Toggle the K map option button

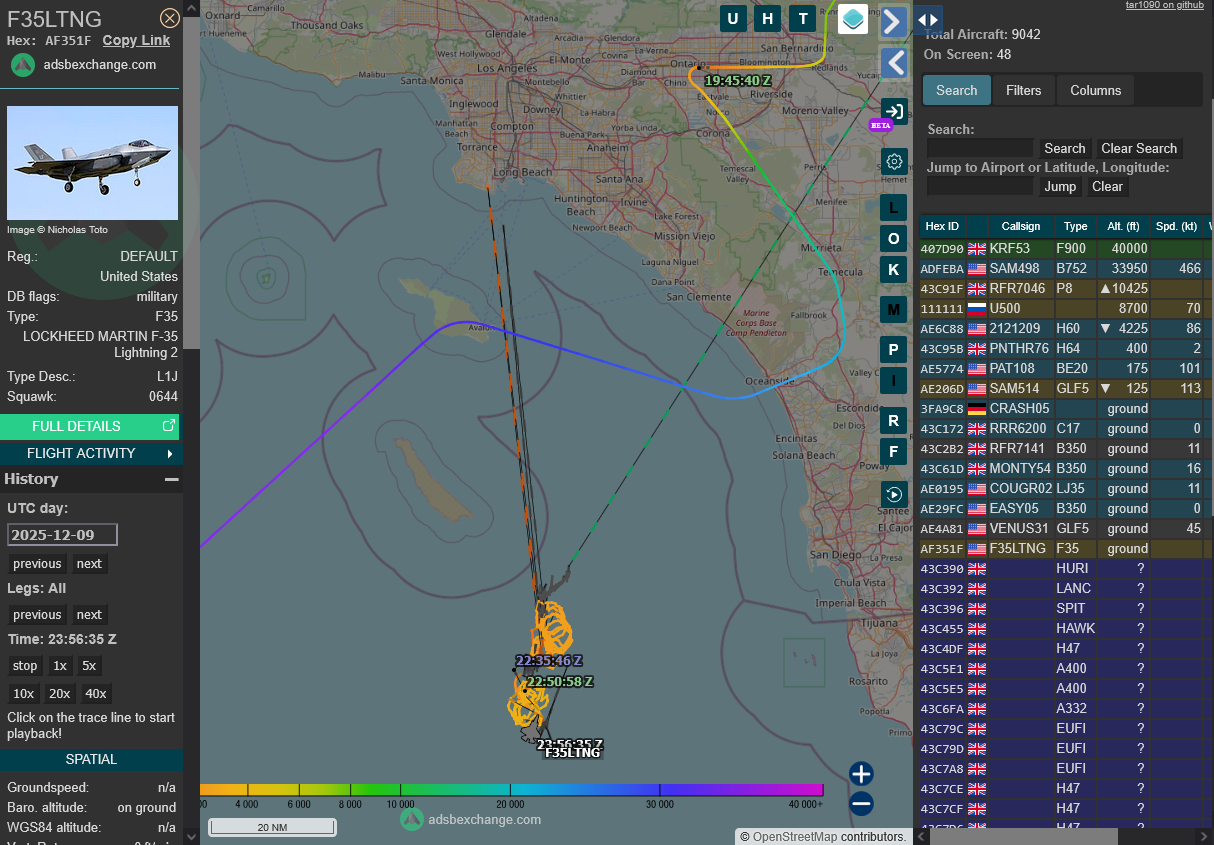pos(894,269)
